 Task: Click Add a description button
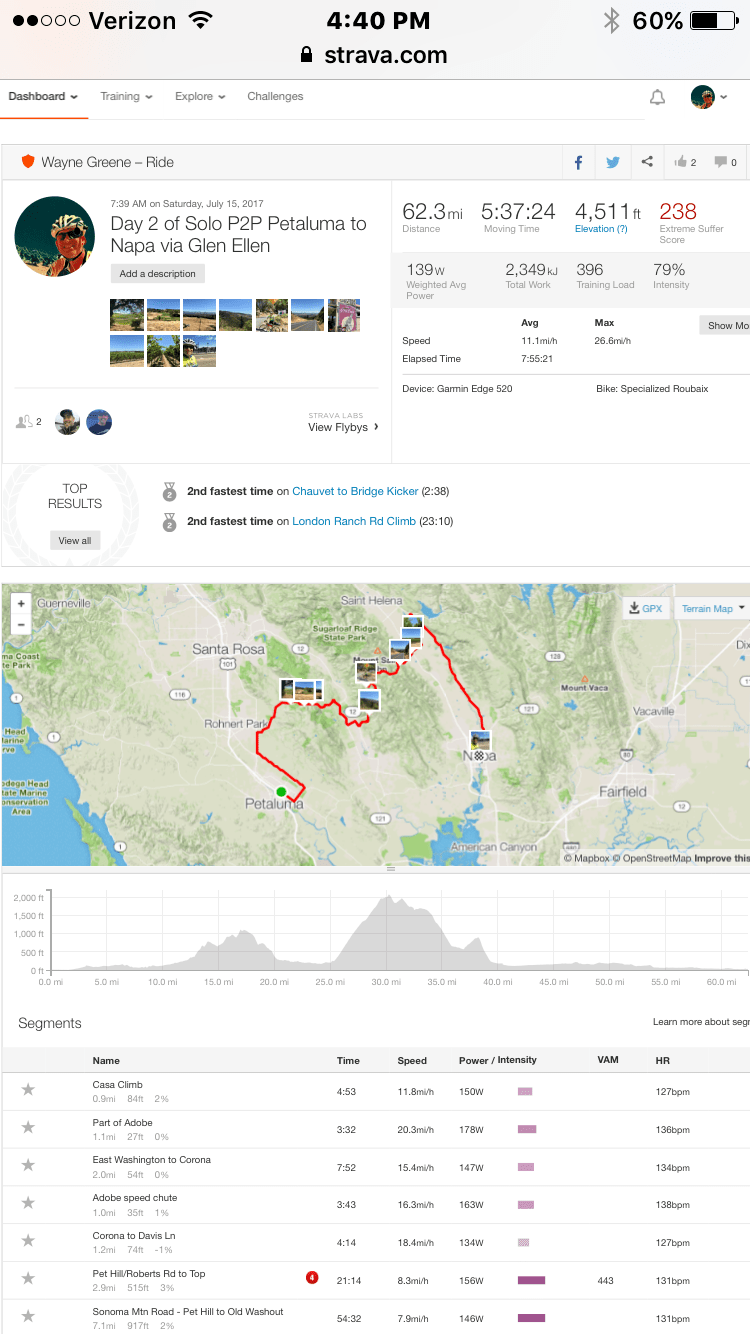[x=157, y=274]
